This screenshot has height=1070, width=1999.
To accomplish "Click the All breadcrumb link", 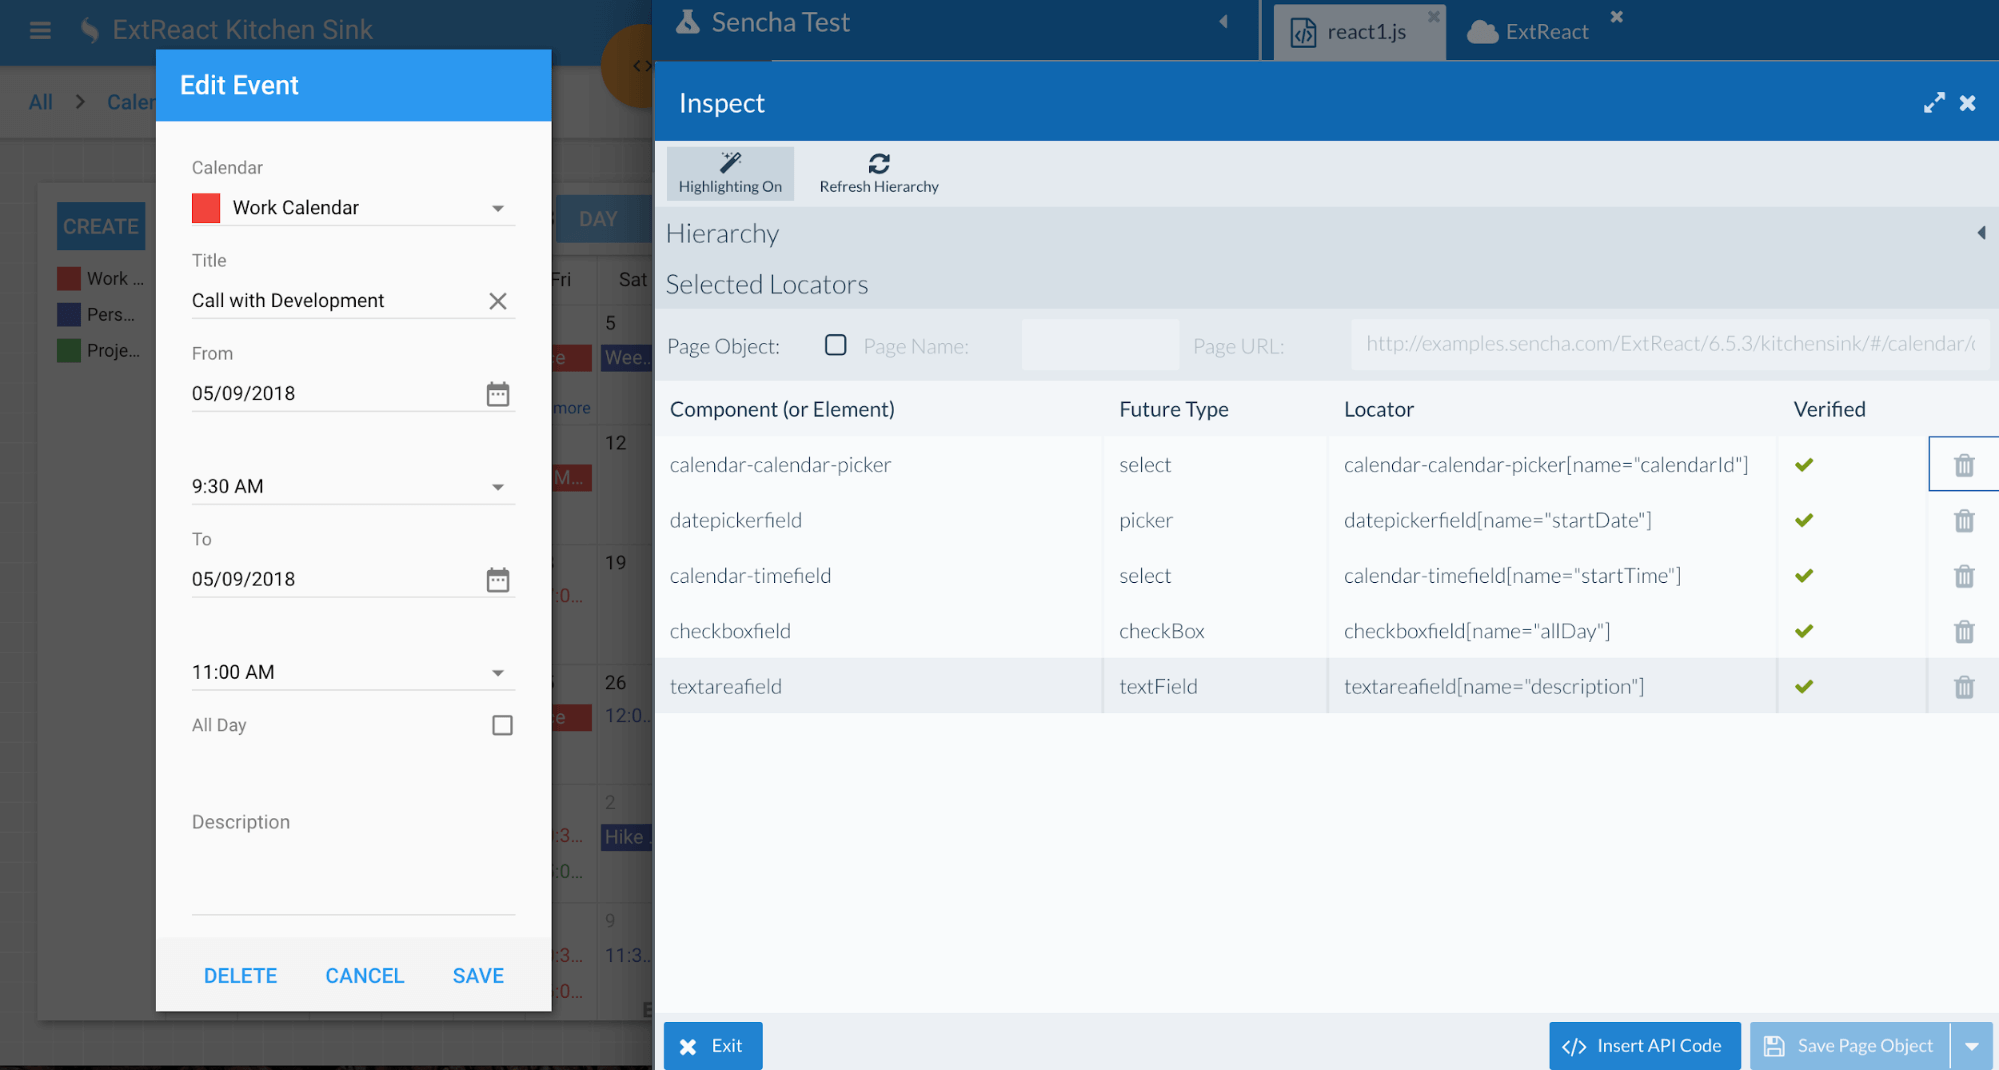I will (41, 102).
